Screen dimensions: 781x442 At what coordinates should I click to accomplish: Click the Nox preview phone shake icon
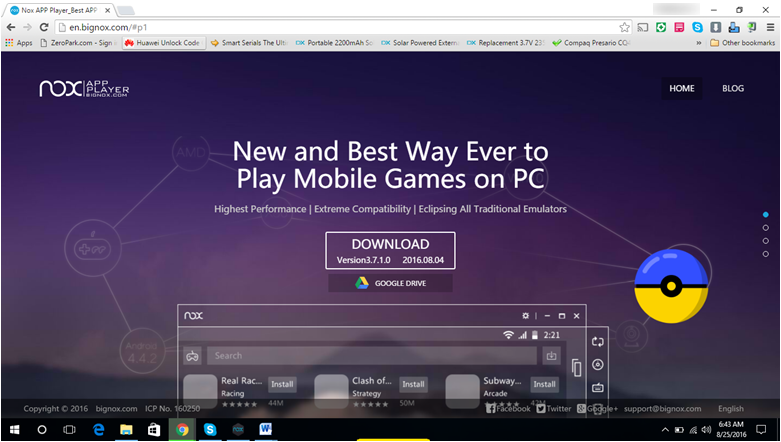click(x=576, y=368)
